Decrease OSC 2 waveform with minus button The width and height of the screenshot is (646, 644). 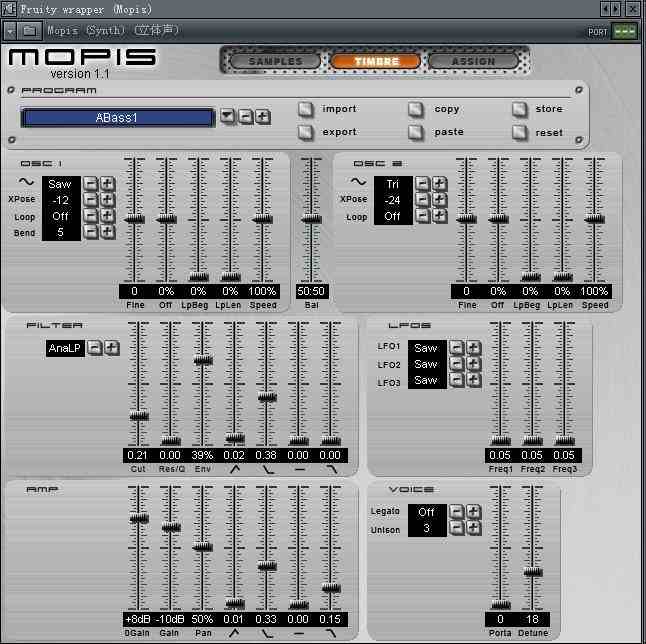(423, 183)
